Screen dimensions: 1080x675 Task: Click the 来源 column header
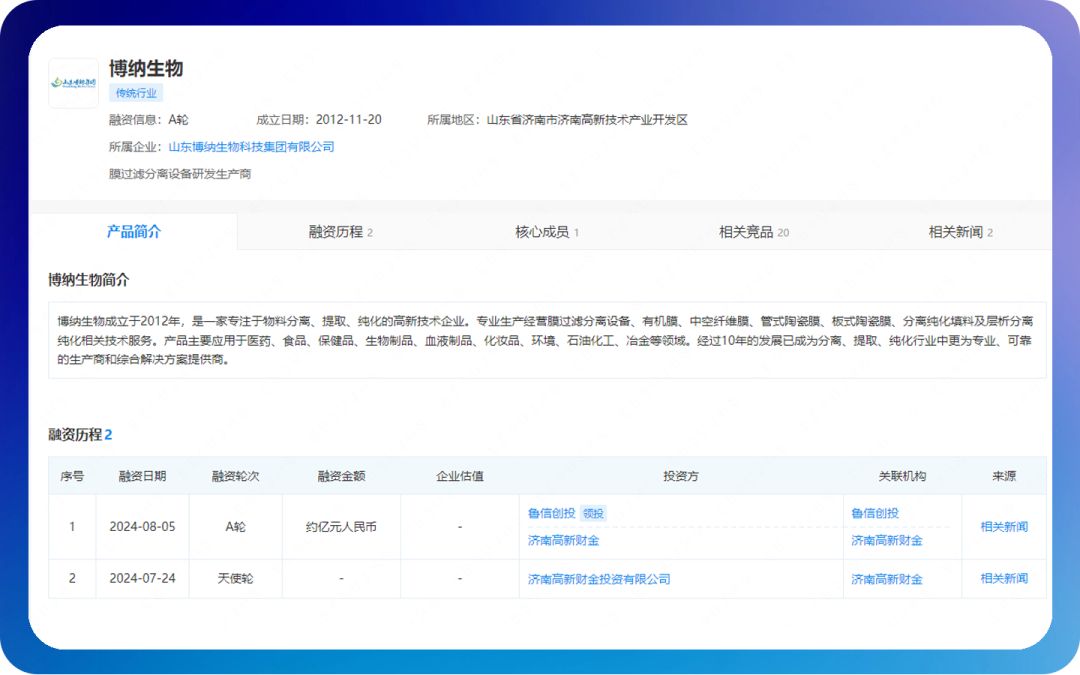(1004, 476)
